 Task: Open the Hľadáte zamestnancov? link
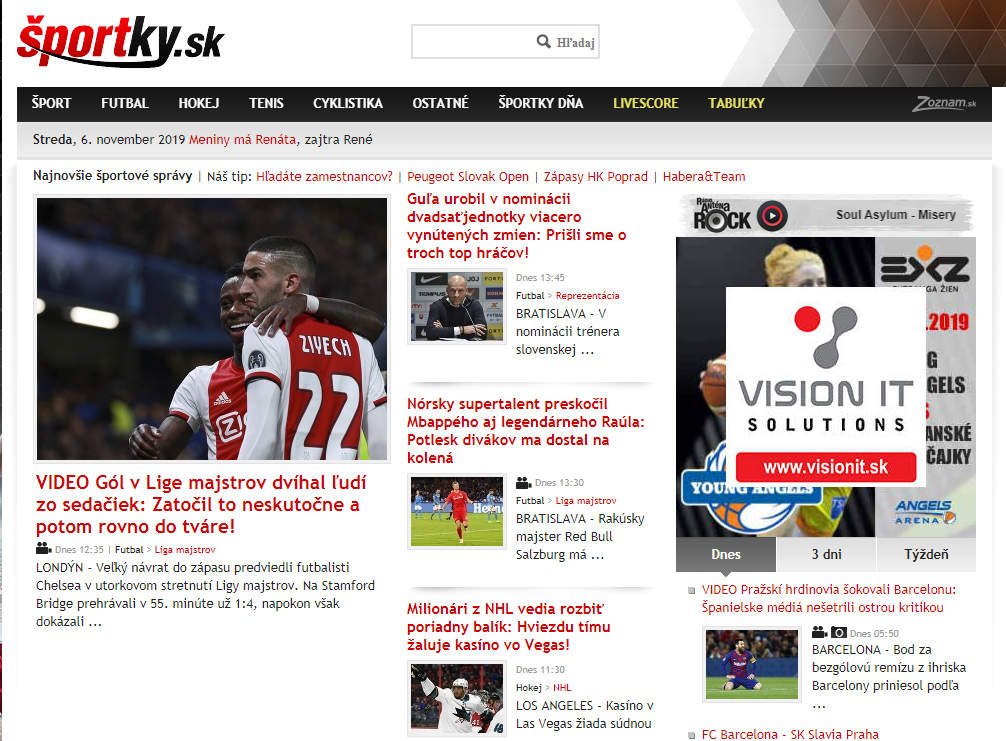[x=324, y=176]
